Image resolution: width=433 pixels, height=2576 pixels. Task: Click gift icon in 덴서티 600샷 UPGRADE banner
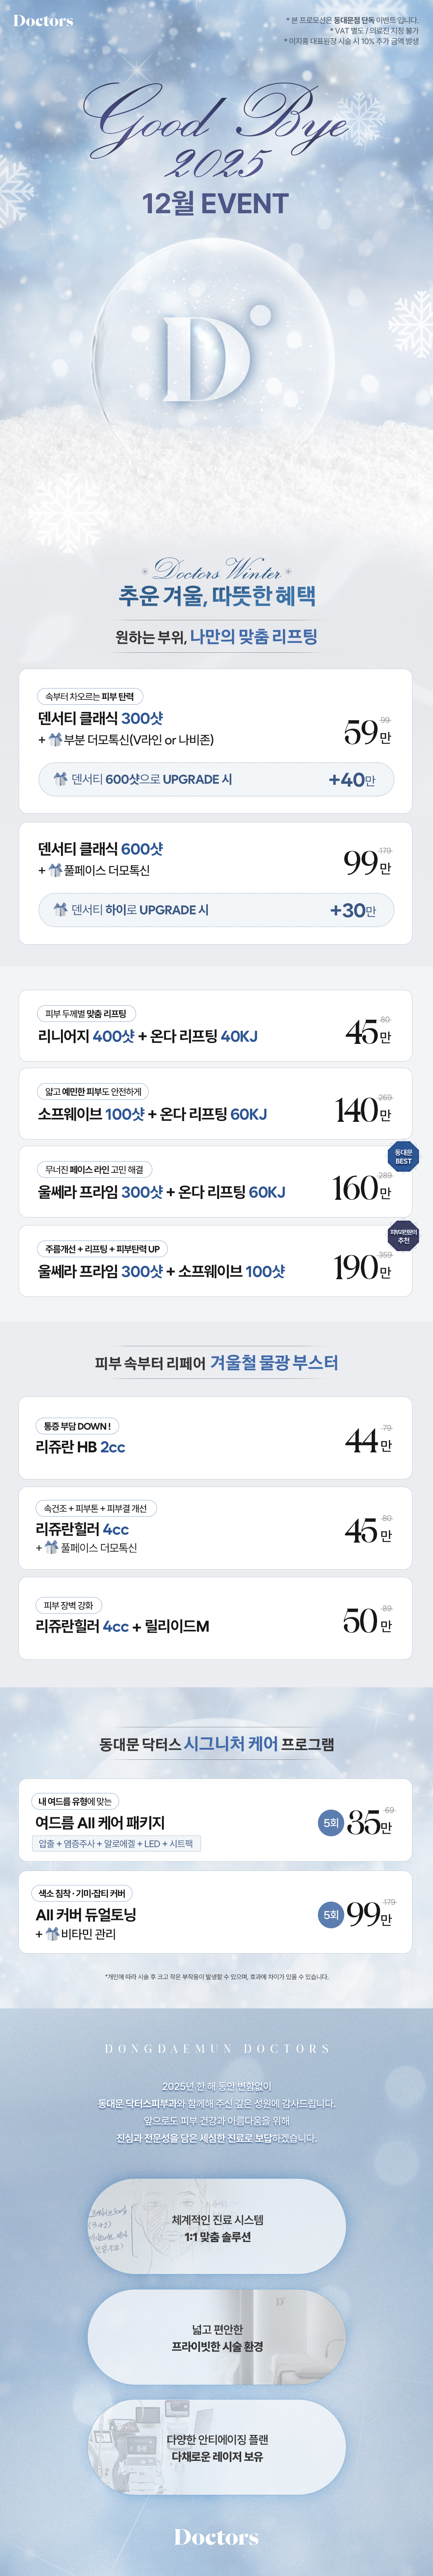61,779
